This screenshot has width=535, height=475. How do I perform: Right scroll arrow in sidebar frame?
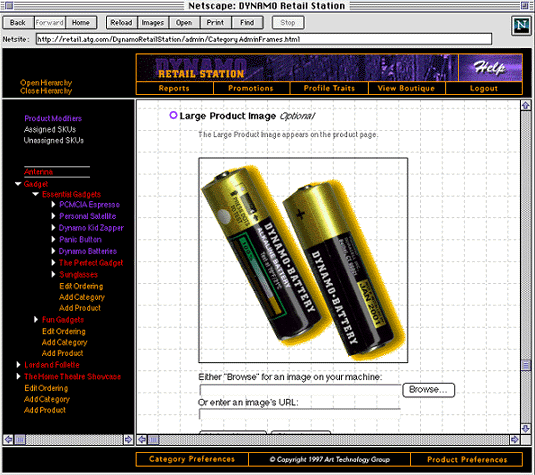[128, 439]
